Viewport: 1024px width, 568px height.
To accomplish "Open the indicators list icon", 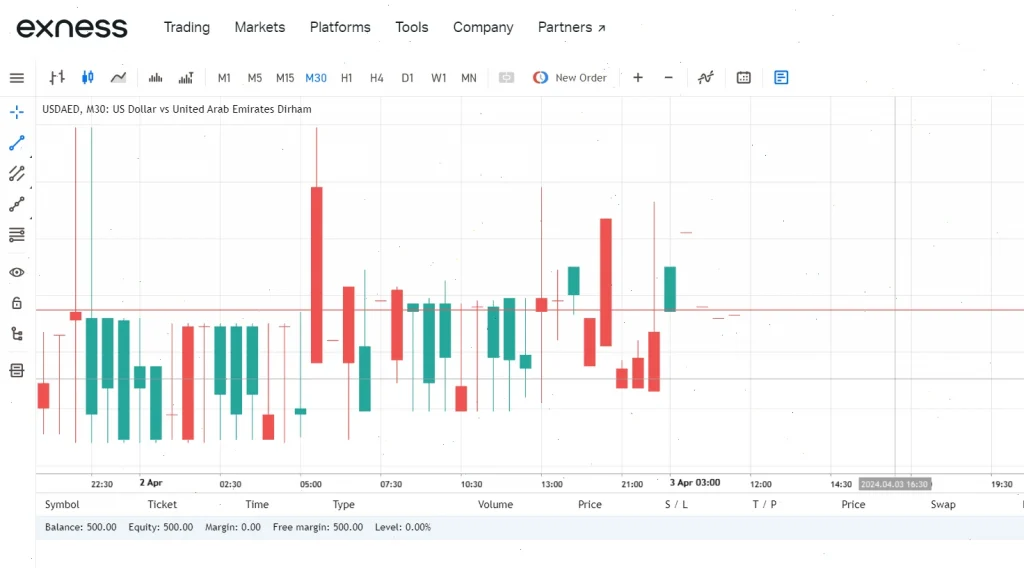I will point(705,78).
